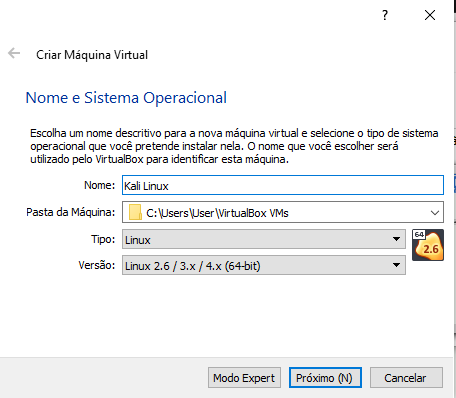This screenshot has height=398, width=456.
Task: Switch to Modo Expert
Action: [244, 378]
